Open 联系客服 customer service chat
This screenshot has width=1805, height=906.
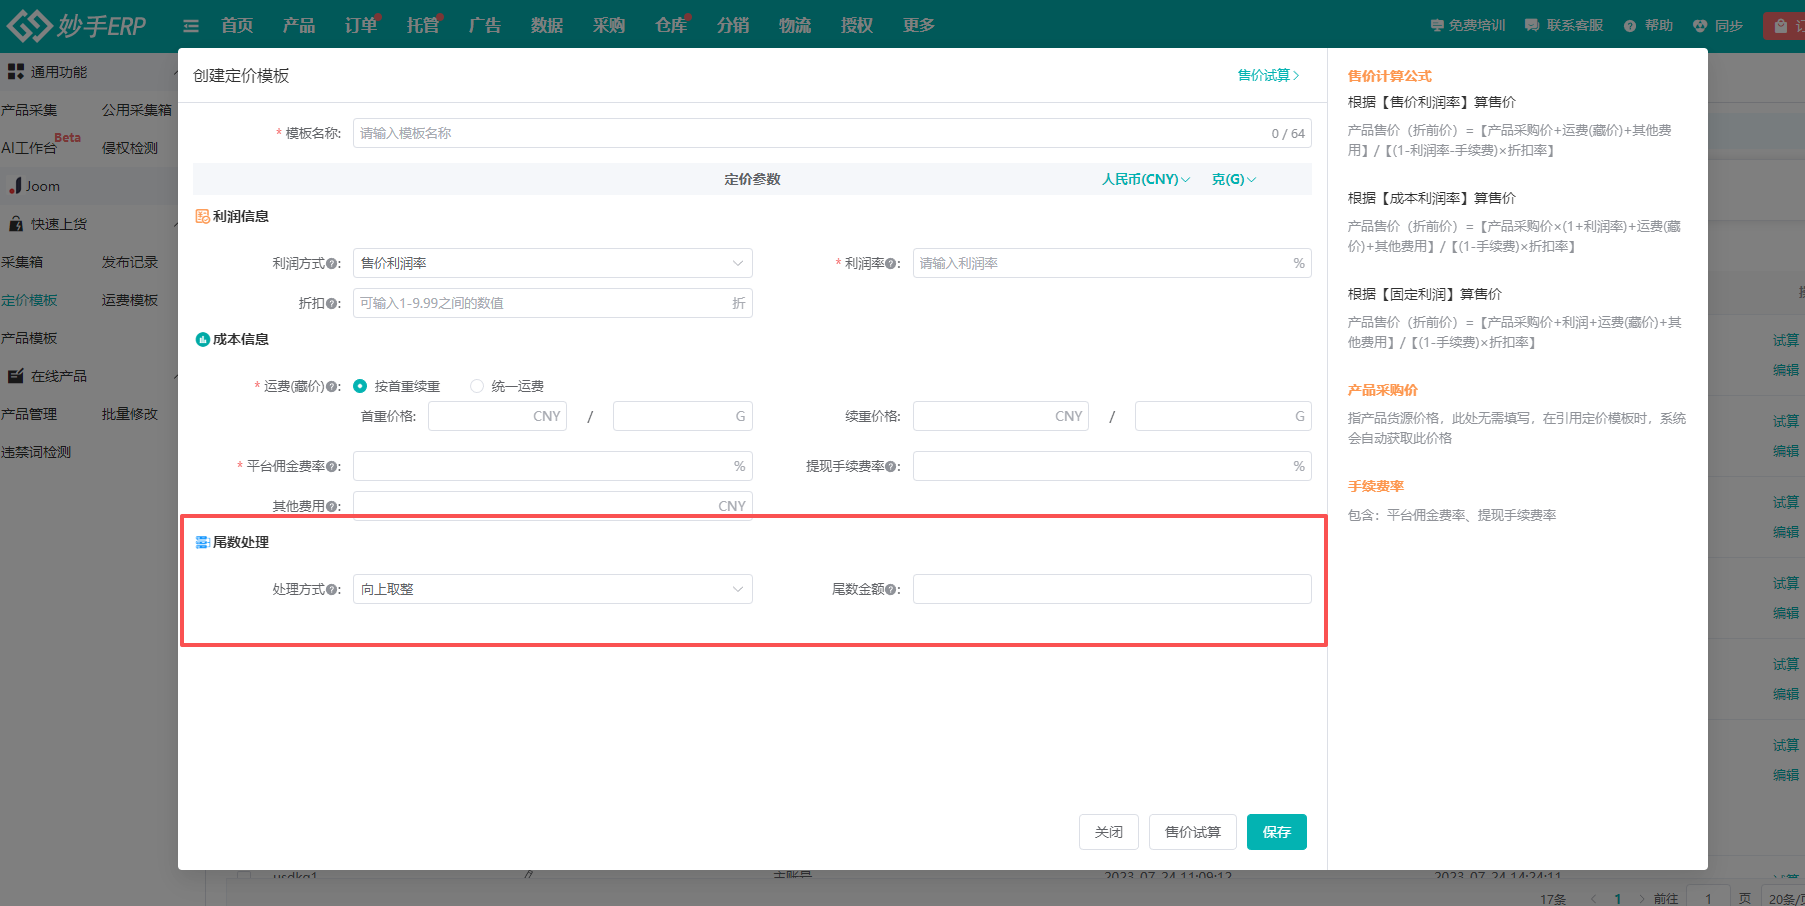(1532, 25)
